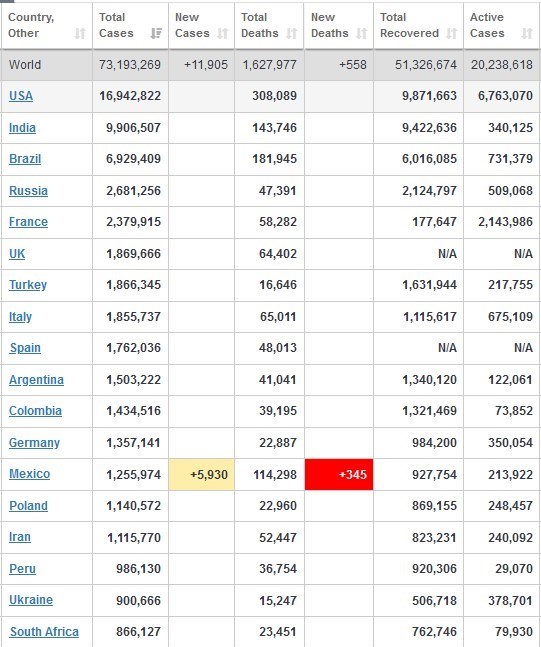This screenshot has width=541, height=647.
Task: Follow the Brazil link
Action: point(25,159)
